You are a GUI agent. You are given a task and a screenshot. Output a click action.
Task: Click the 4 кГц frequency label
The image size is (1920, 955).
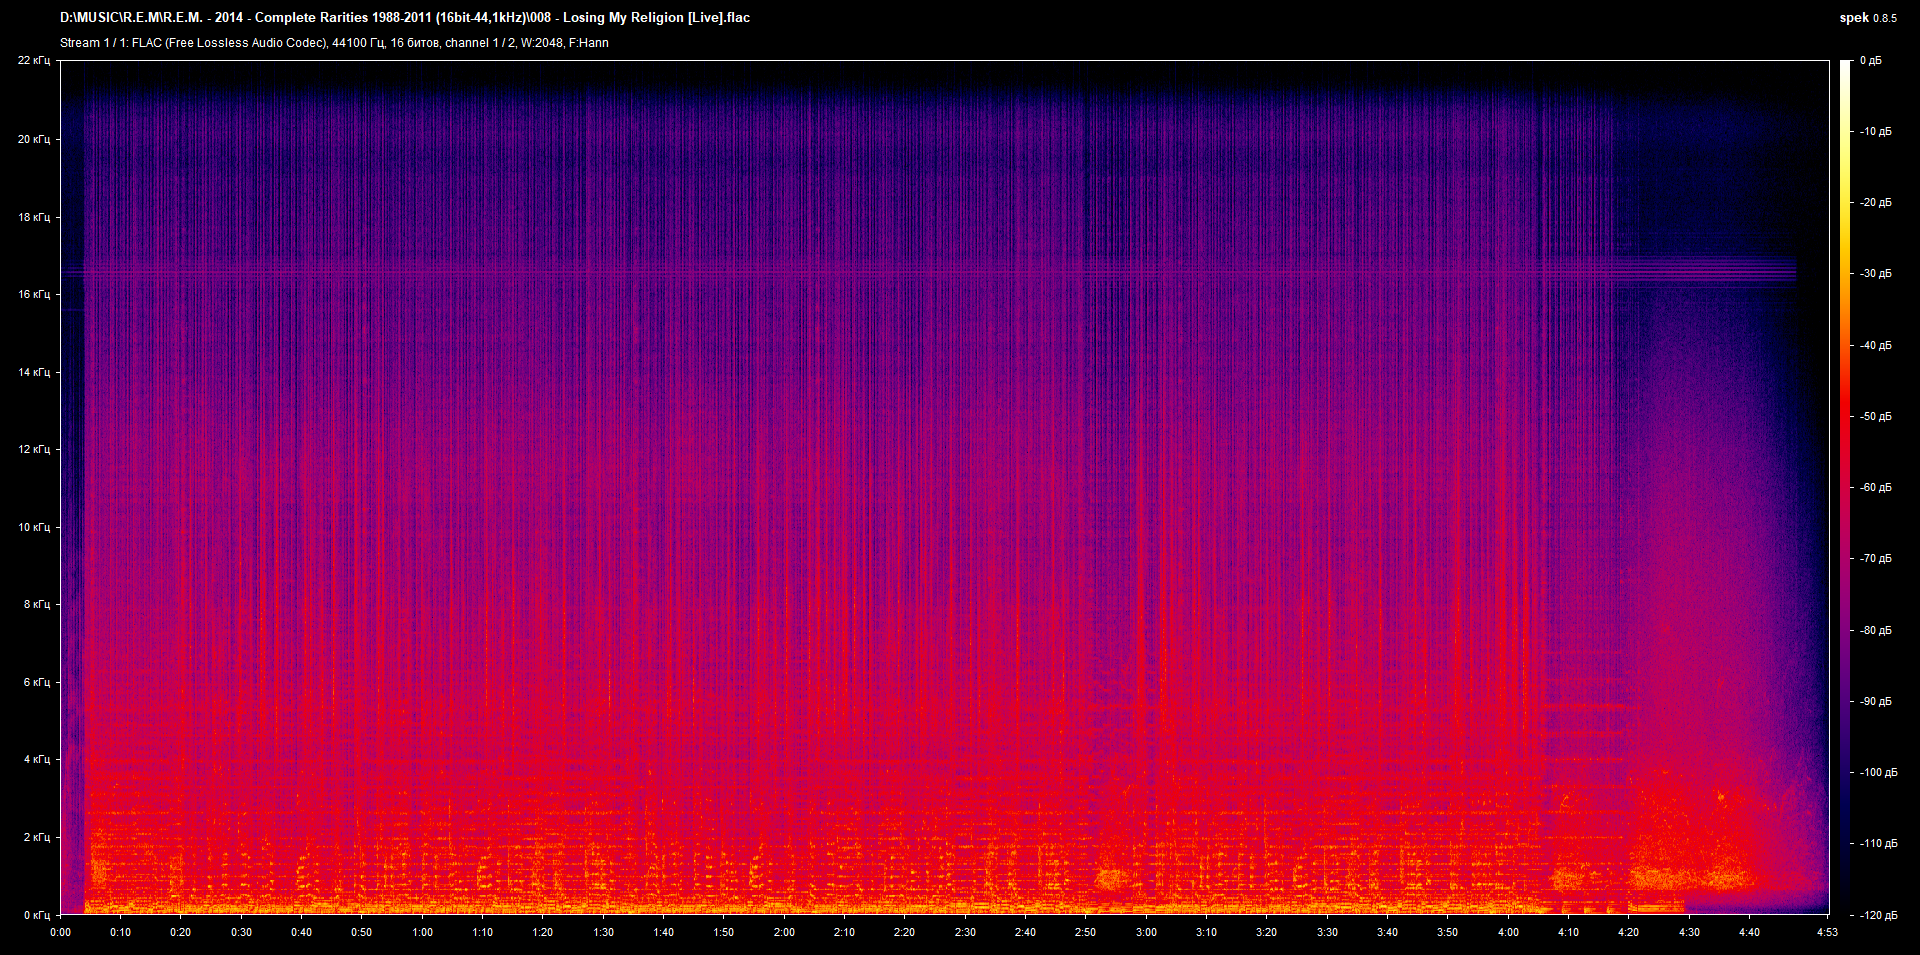36,760
